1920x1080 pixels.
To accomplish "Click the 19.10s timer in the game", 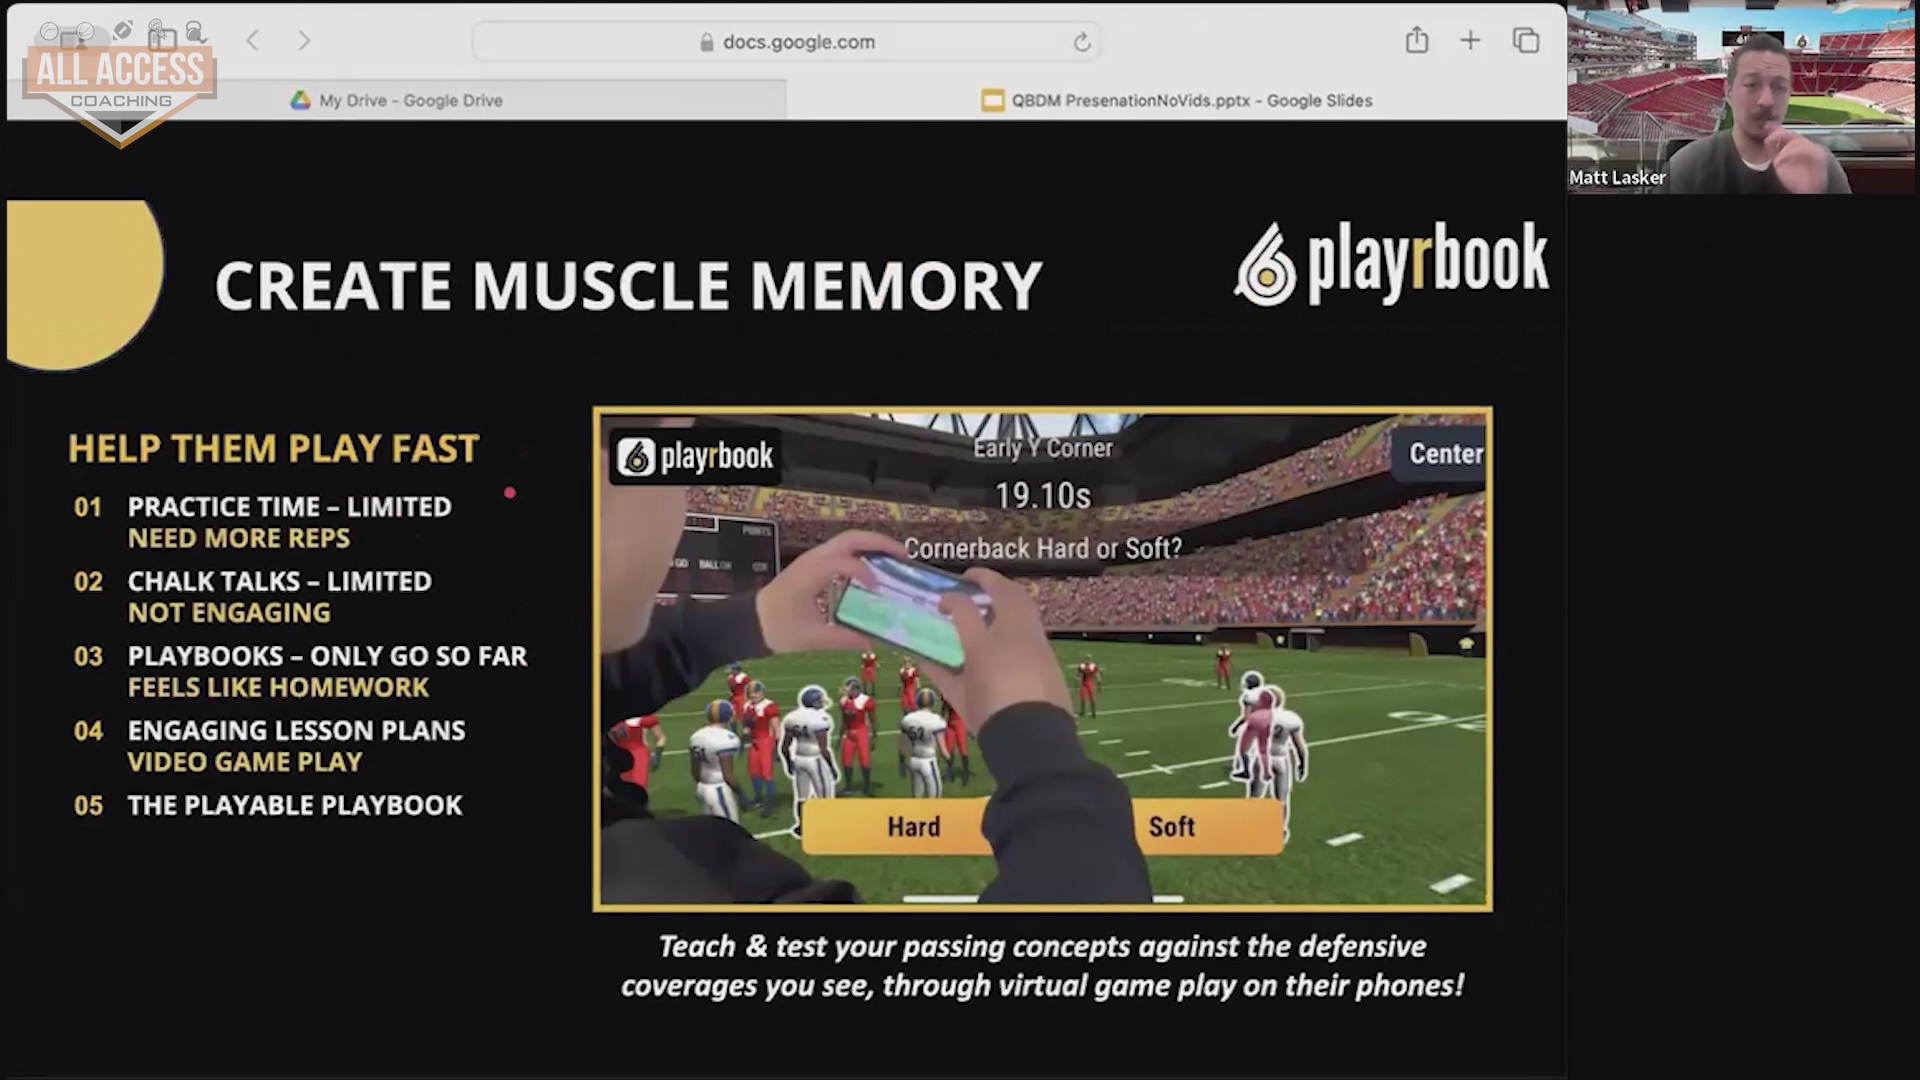I will click(1043, 496).
